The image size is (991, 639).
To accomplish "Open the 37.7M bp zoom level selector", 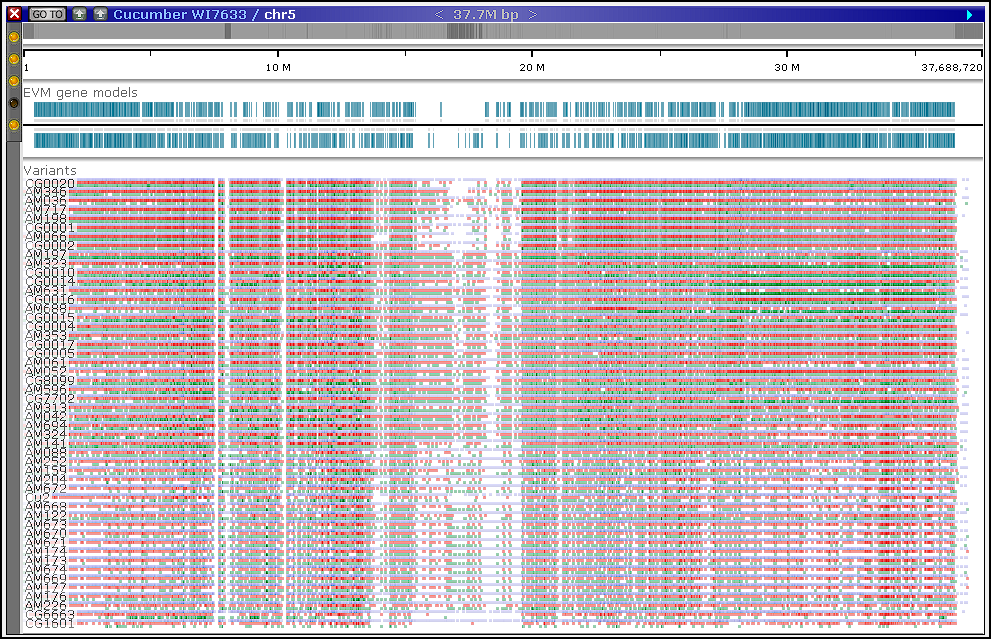I will 486,14.
